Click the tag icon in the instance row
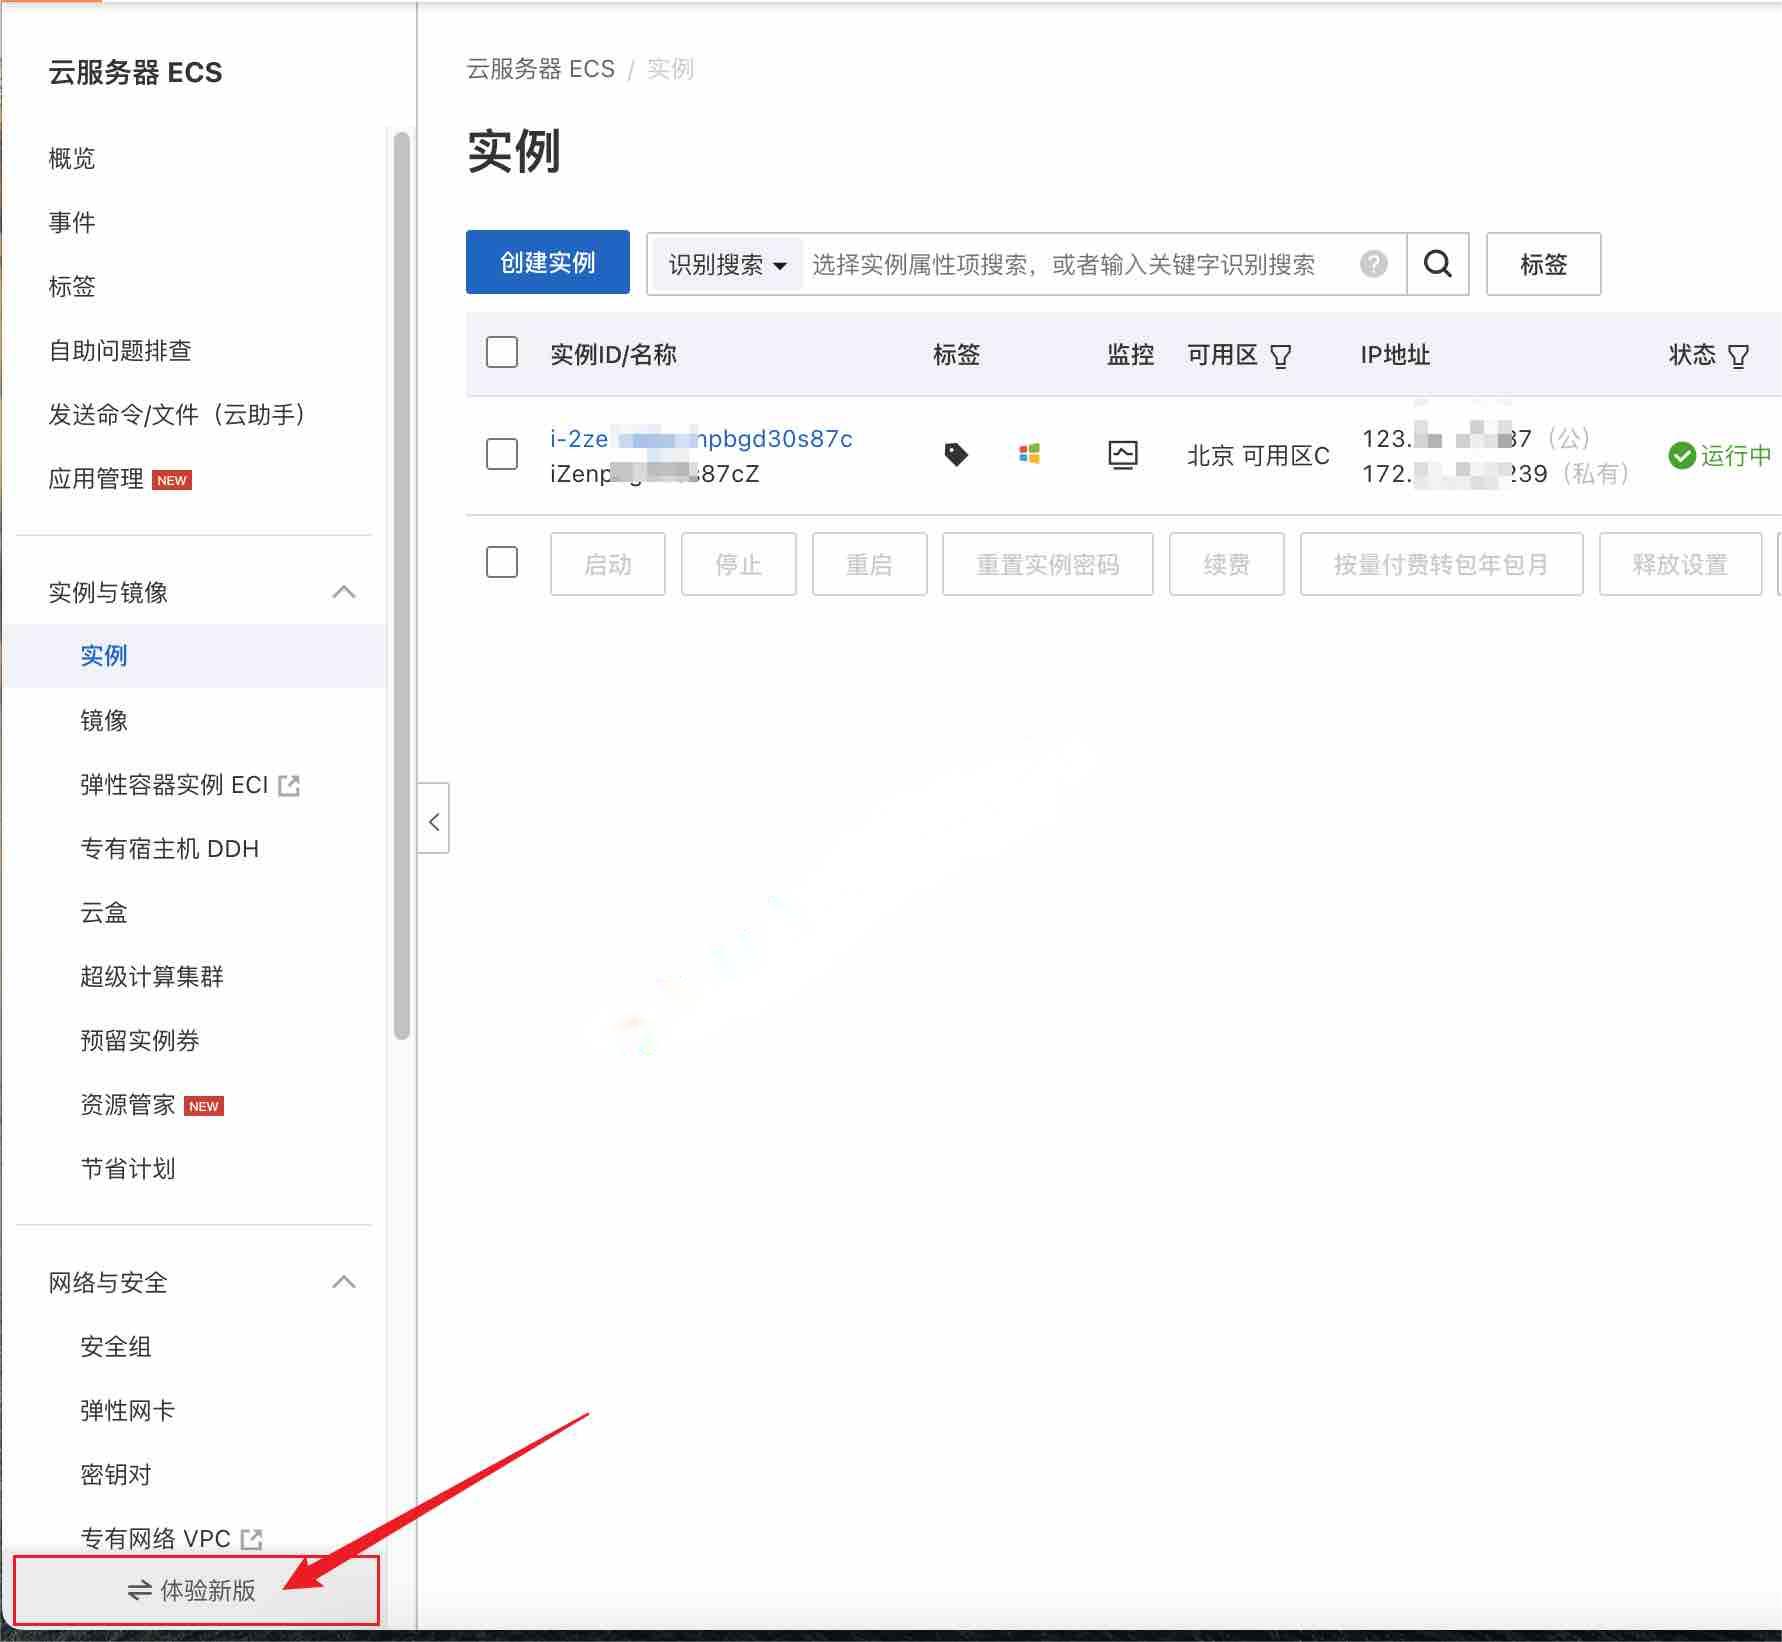 point(956,455)
